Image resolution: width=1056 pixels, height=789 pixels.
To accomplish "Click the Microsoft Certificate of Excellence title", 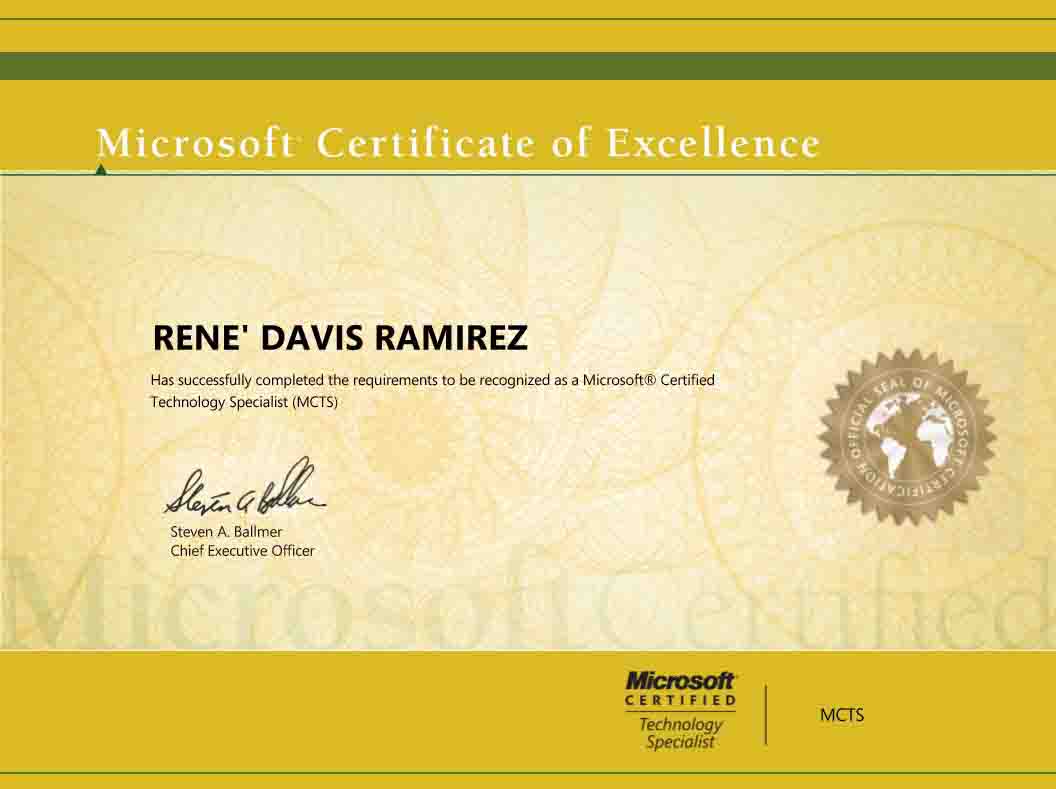I will (x=458, y=143).
